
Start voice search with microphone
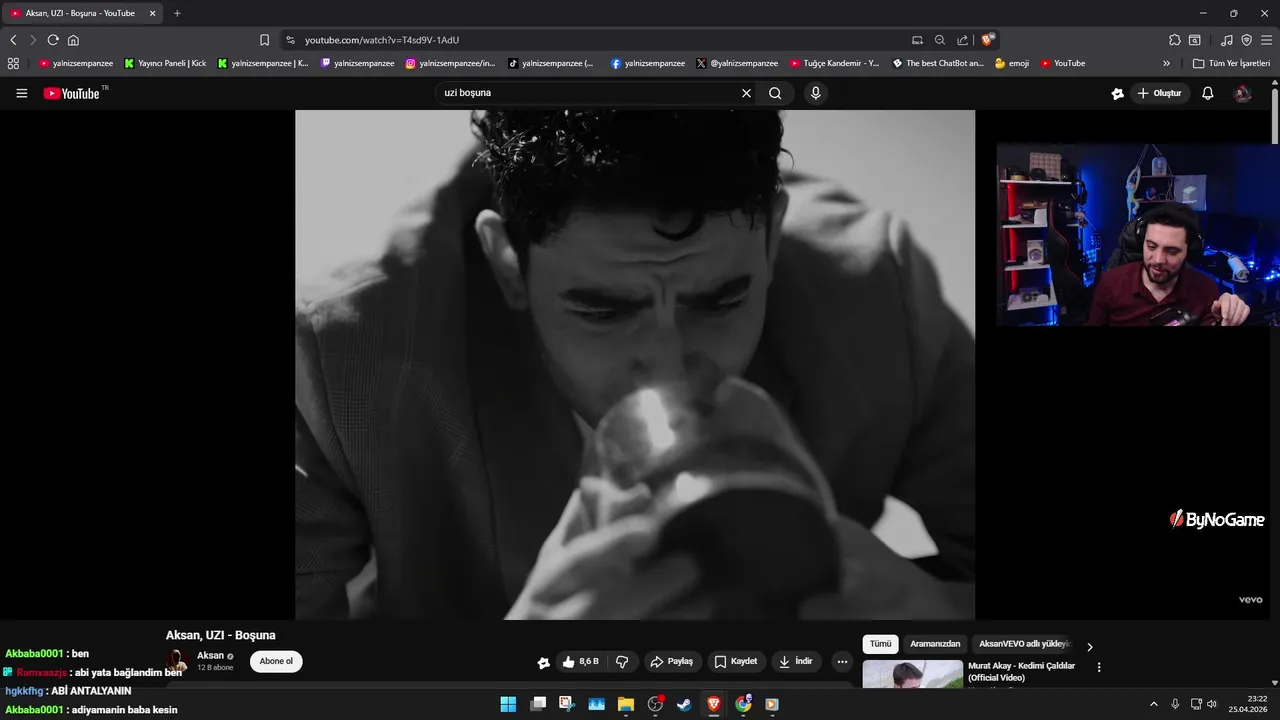click(x=816, y=93)
